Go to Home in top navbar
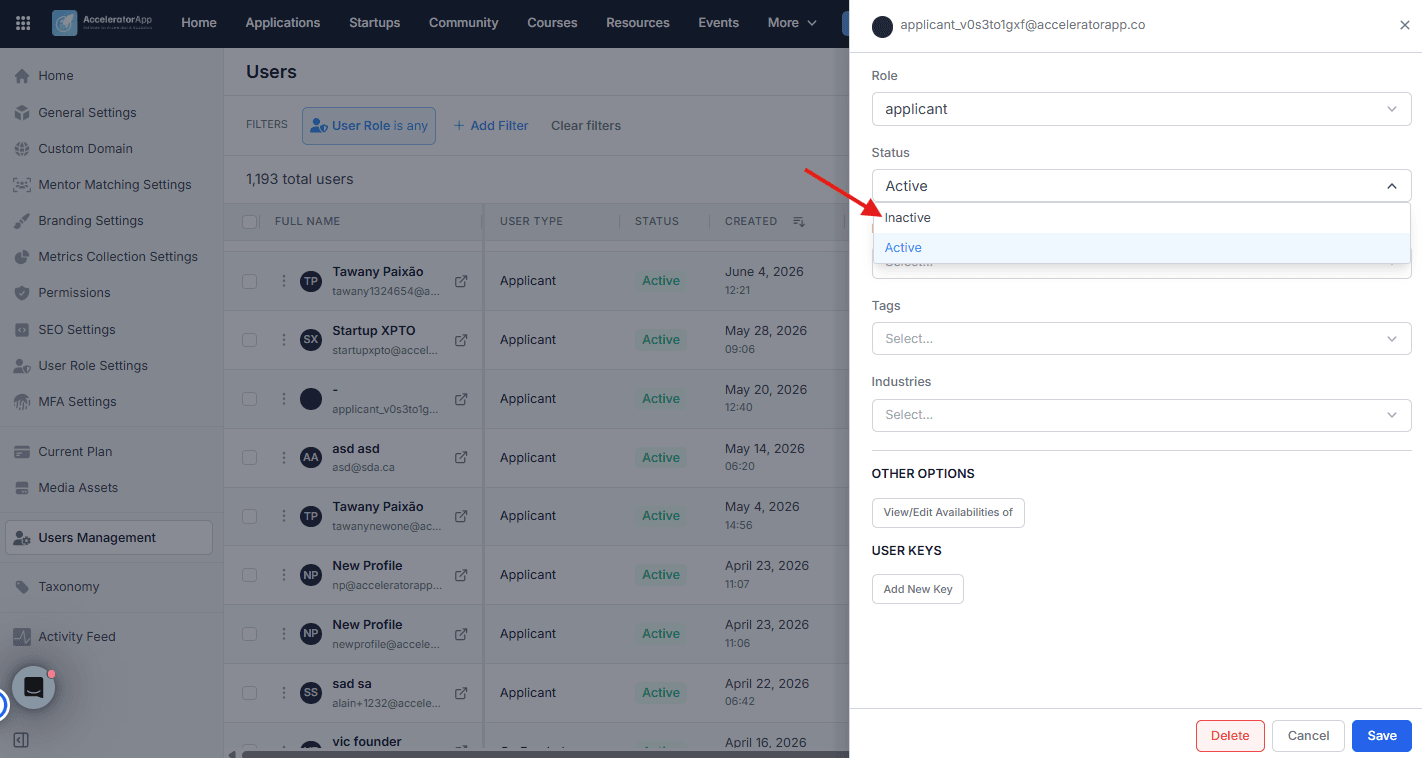This screenshot has height=758, width=1422. click(199, 23)
